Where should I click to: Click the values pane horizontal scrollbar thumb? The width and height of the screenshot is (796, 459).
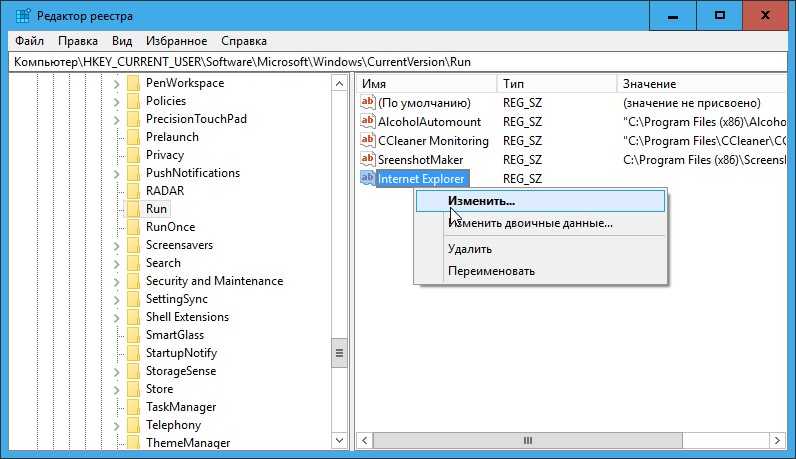tap(527, 440)
